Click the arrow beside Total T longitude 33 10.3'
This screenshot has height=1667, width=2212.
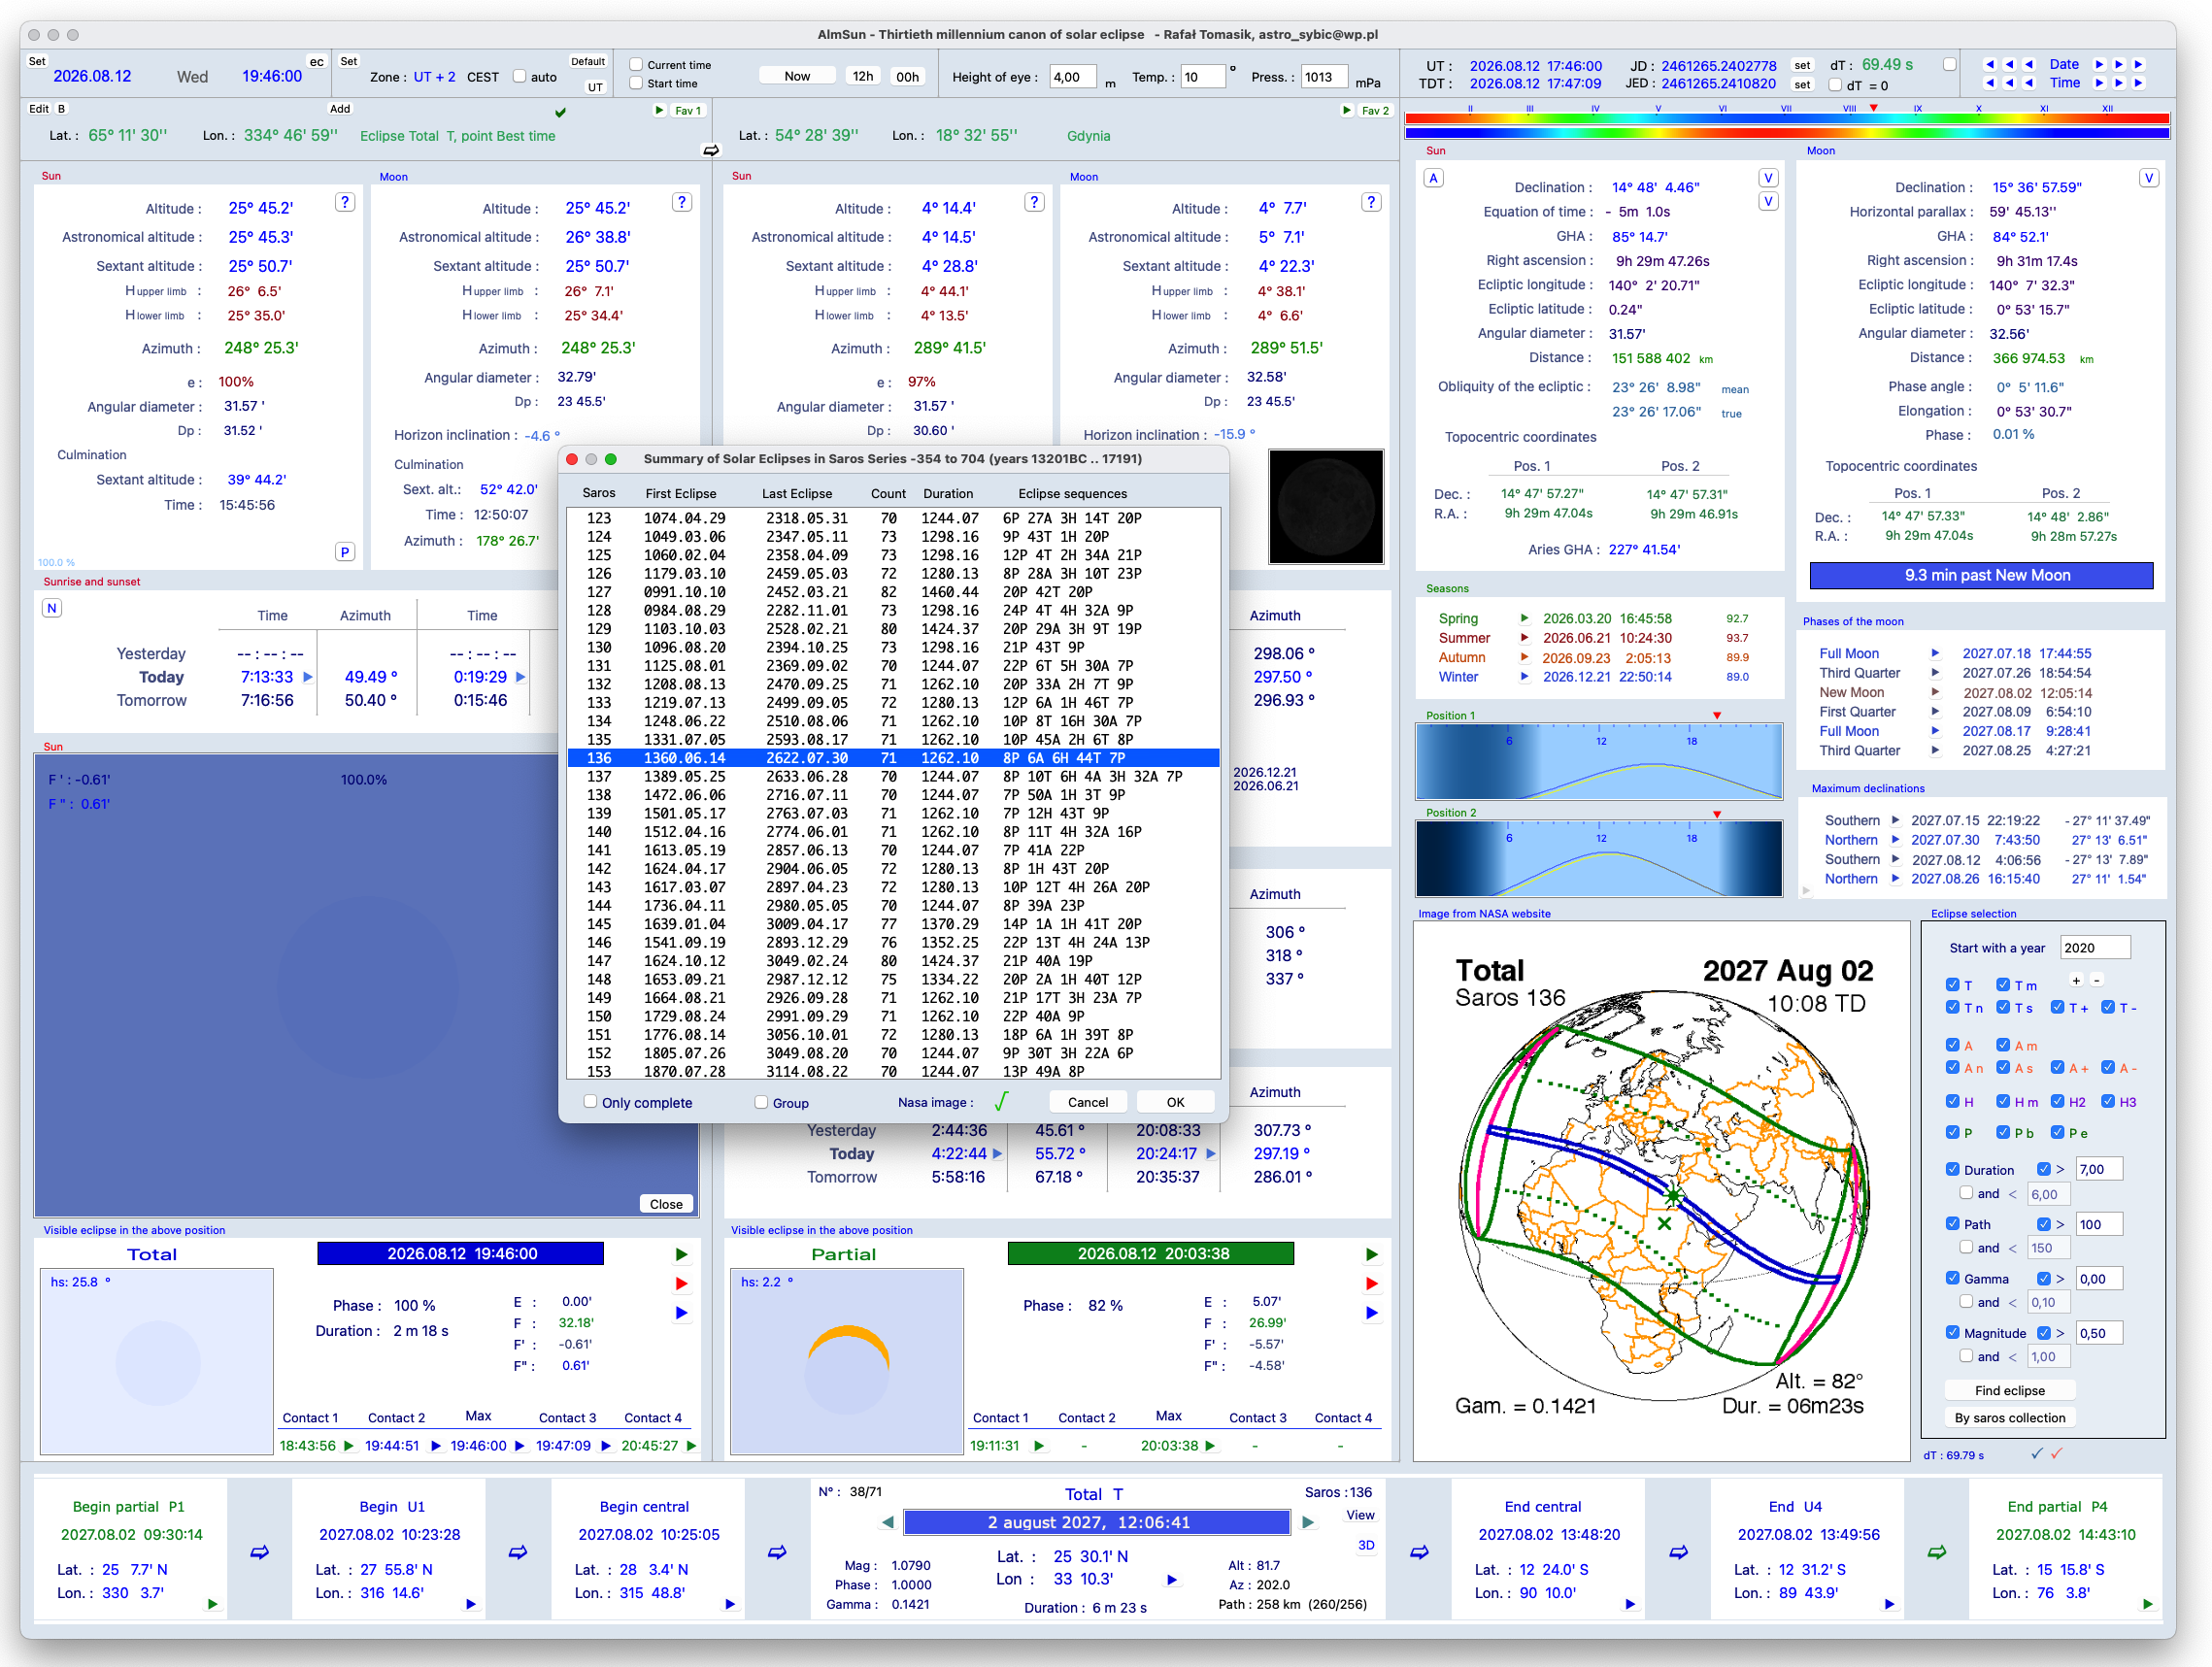(1172, 1580)
